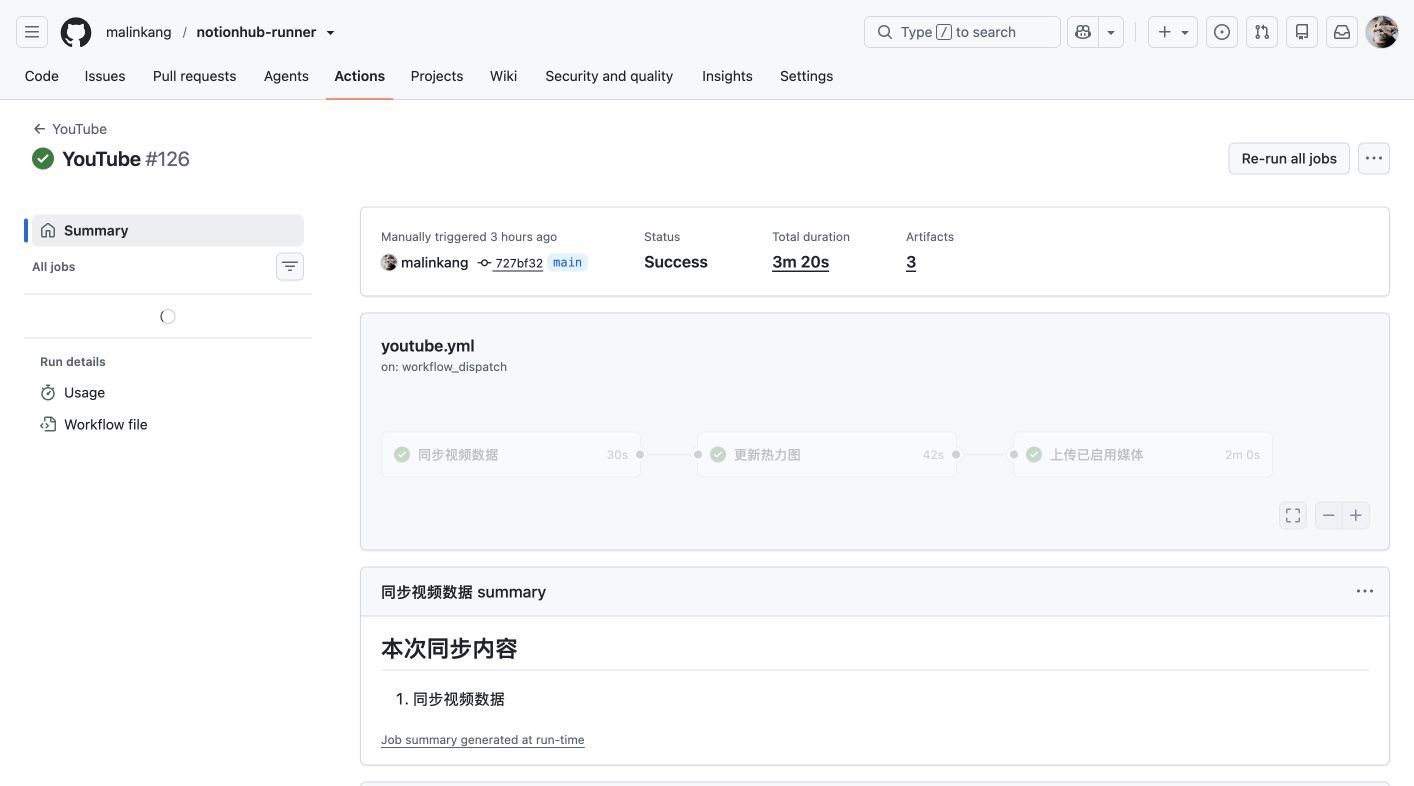Open the issues icon in header
Viewport: 1414px width, 786px height.
[1222, 32]
